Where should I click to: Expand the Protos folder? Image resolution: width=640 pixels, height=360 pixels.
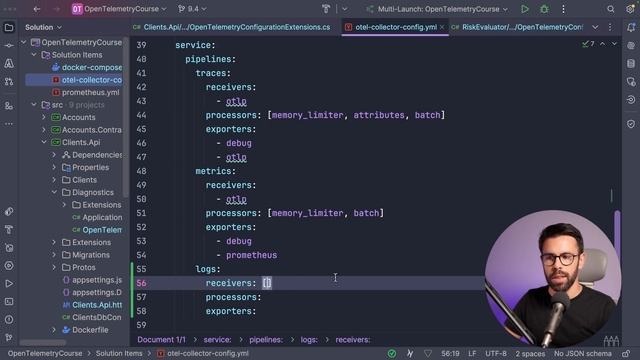pyautogui.click(x=54, y=268)
